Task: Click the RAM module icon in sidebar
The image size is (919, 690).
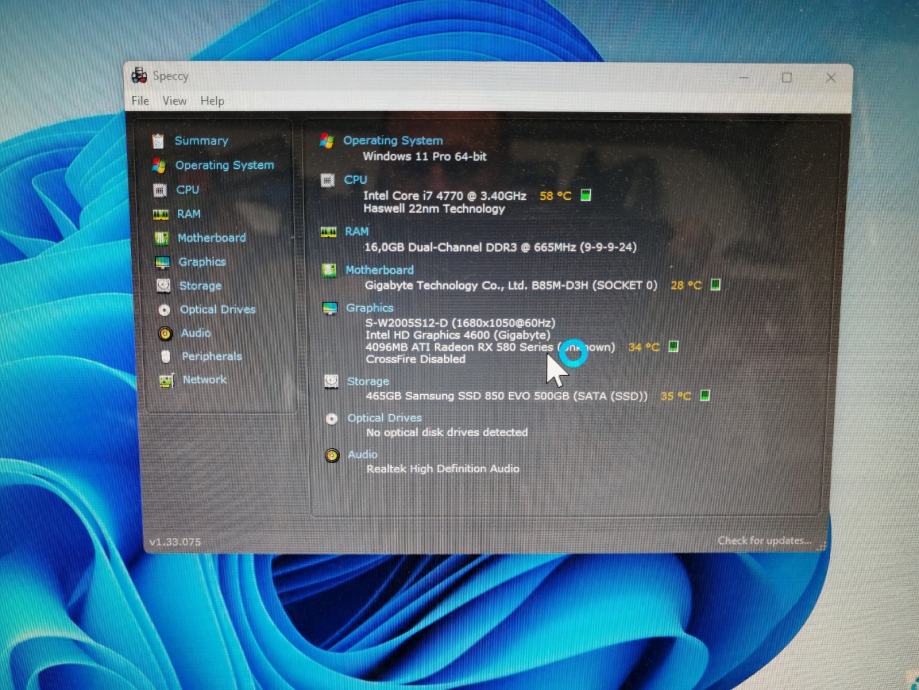Action: click(161, 215)
